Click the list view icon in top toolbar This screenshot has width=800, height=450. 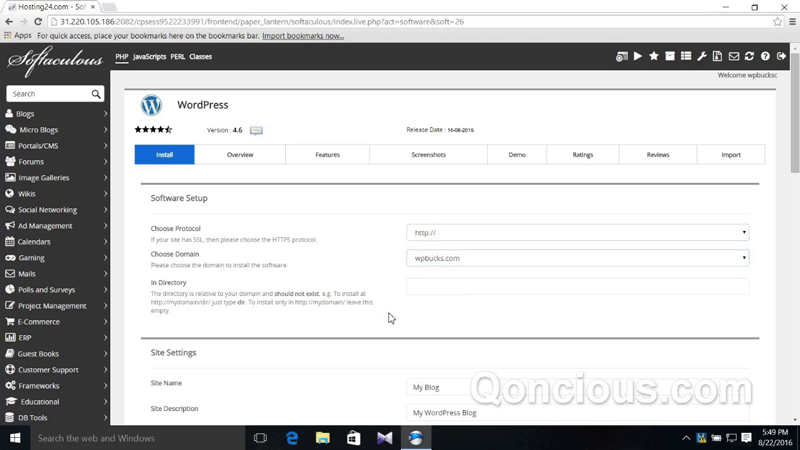pos(686,57)
